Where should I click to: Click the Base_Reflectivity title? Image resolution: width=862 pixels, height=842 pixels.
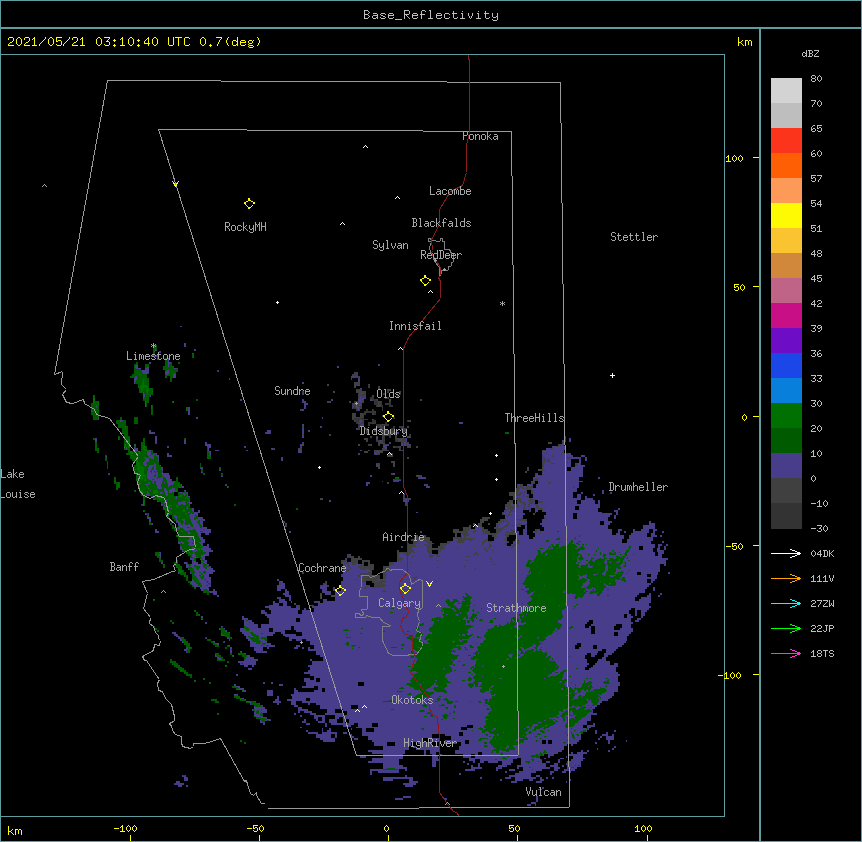tap(431, 15)
